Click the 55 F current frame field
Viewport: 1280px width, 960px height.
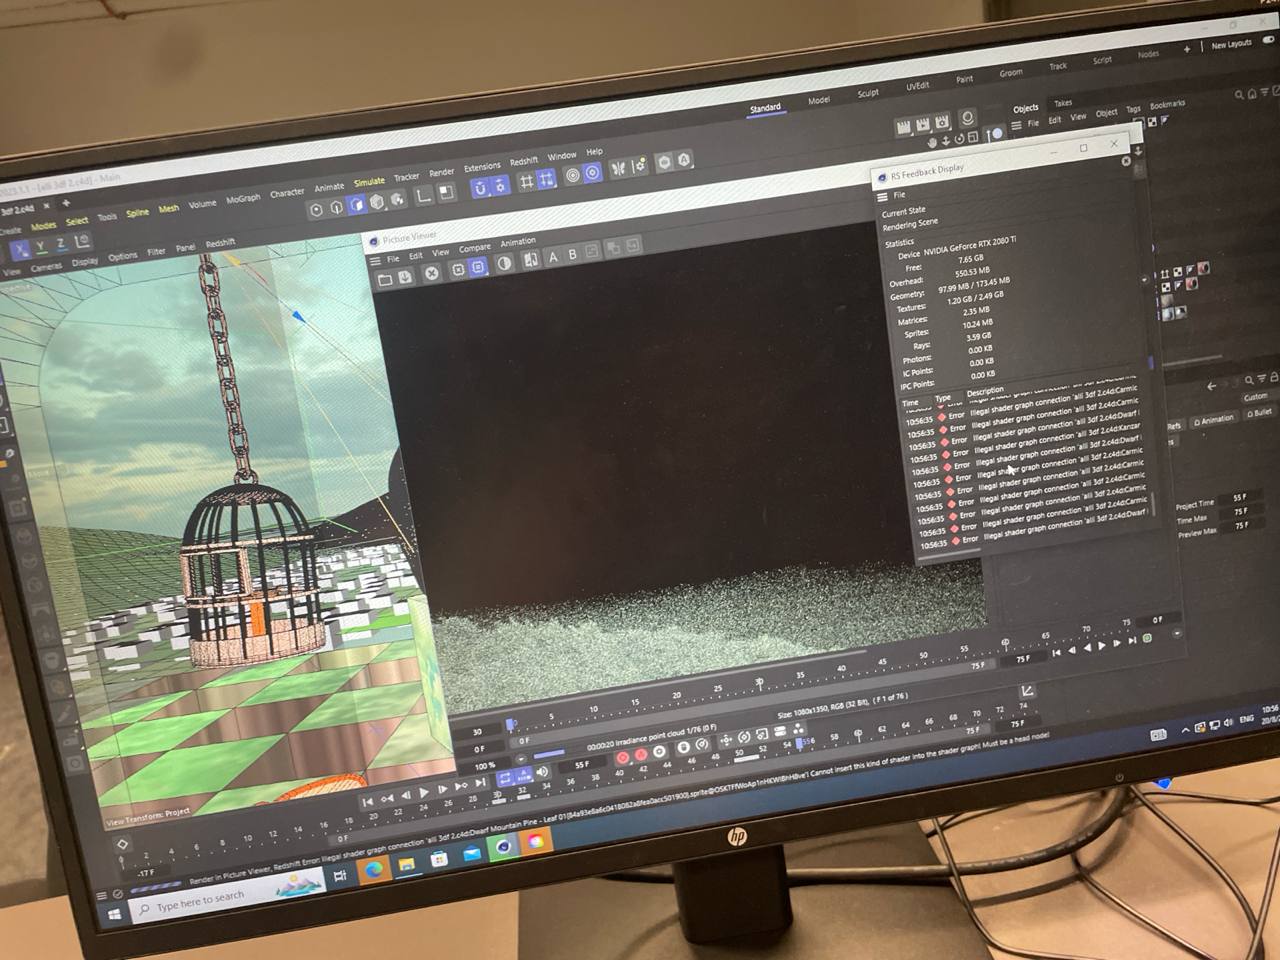pyautogui.click(x=582, y=765)
